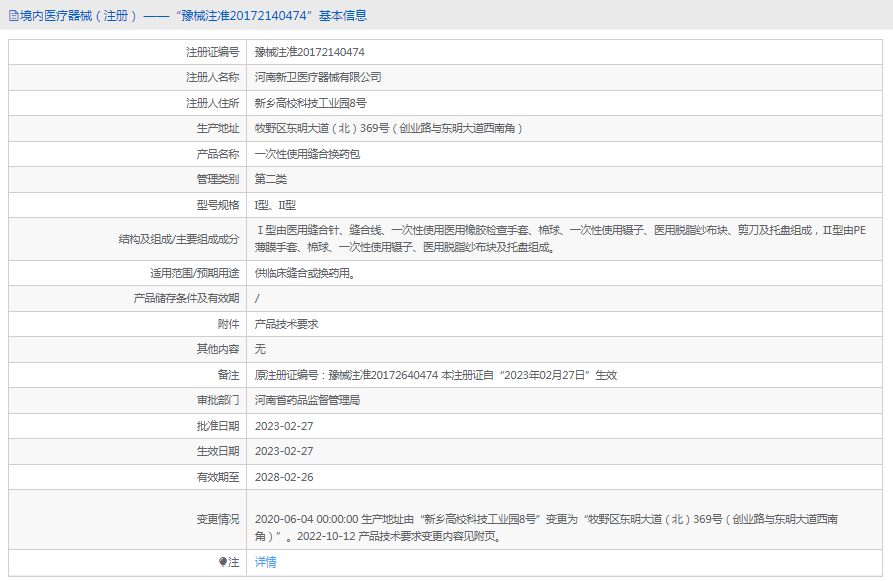Screen dimensions: 893x581
Task: Click the 产品储存条件及有效期 label
Action: (186, 298)
